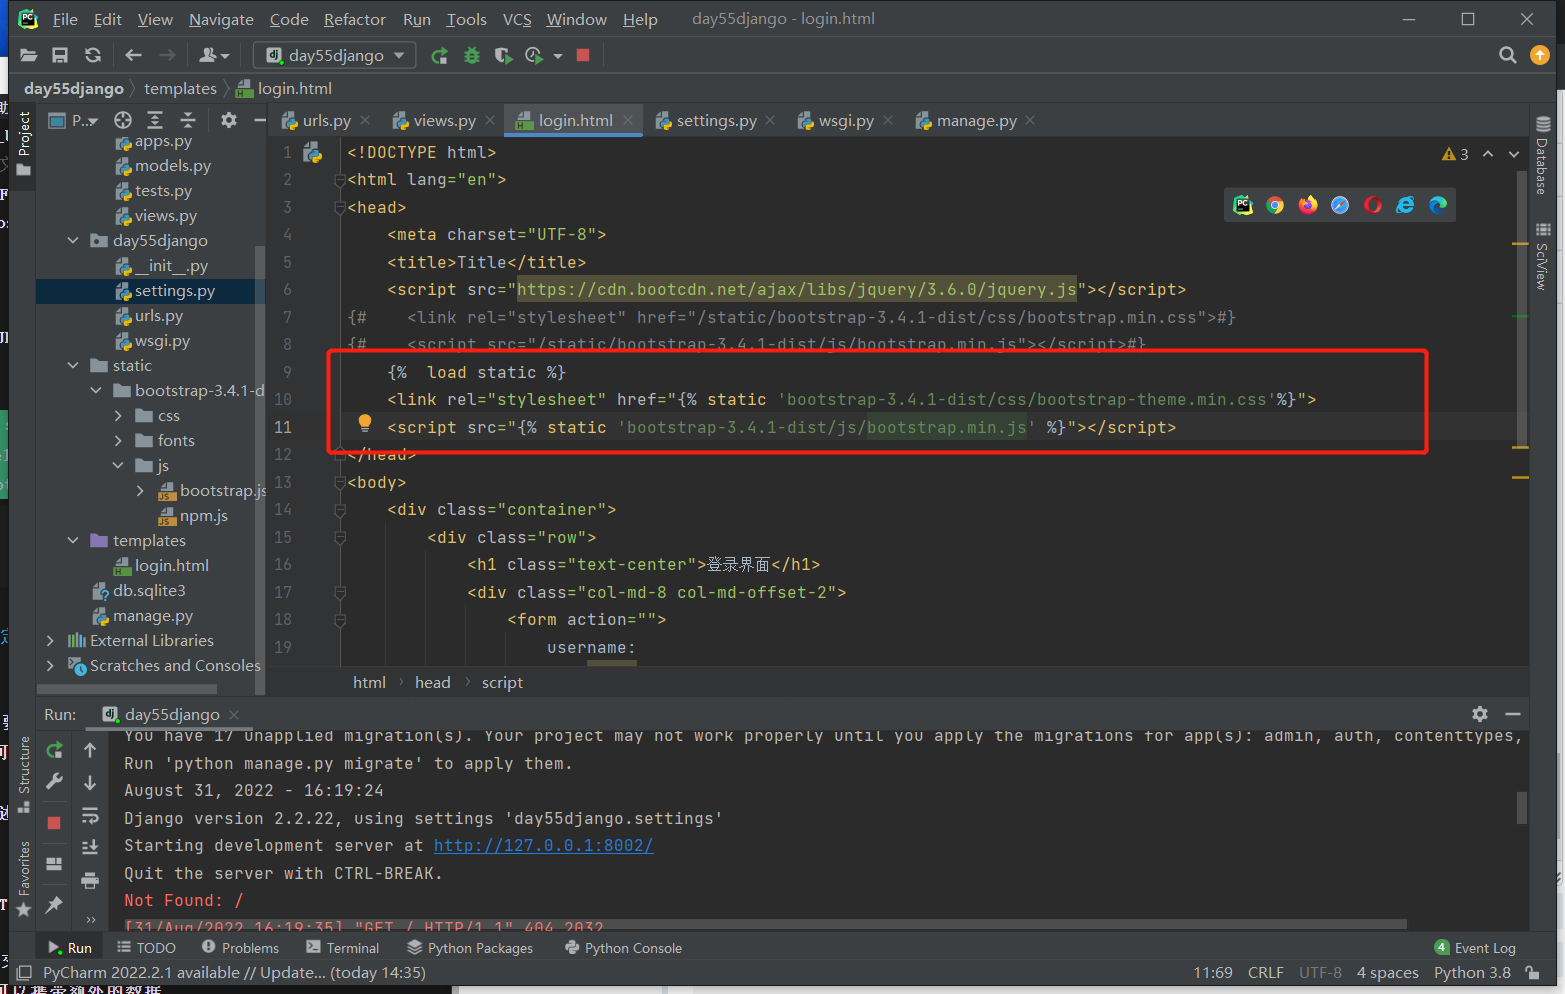Switch to the manage.py editor tab
This screenshot has width=1565, height=994.
coord(976,120)
